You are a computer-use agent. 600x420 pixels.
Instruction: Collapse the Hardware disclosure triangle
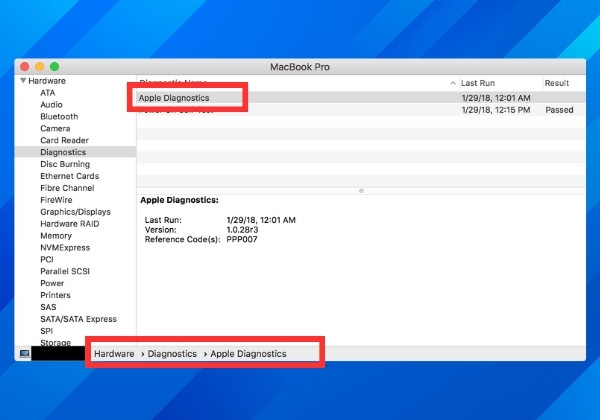23,81
